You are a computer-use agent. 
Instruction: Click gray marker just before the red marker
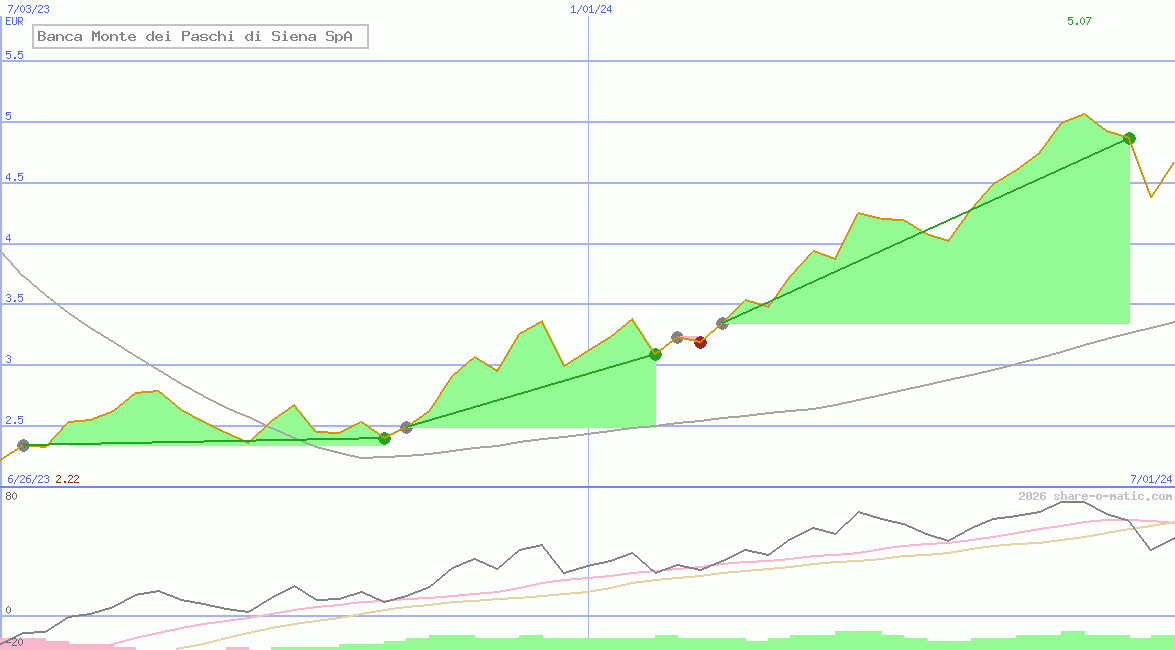pos(677,337)
